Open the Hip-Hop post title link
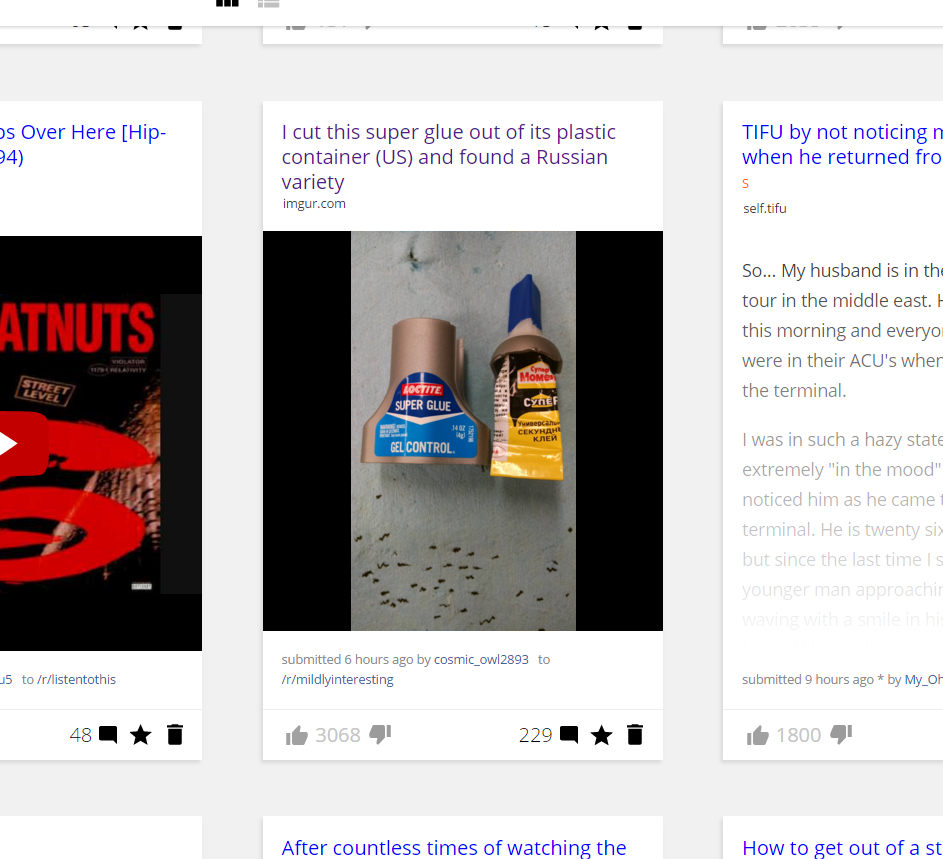Screen dimensions: 943x859 click(83, 144)
